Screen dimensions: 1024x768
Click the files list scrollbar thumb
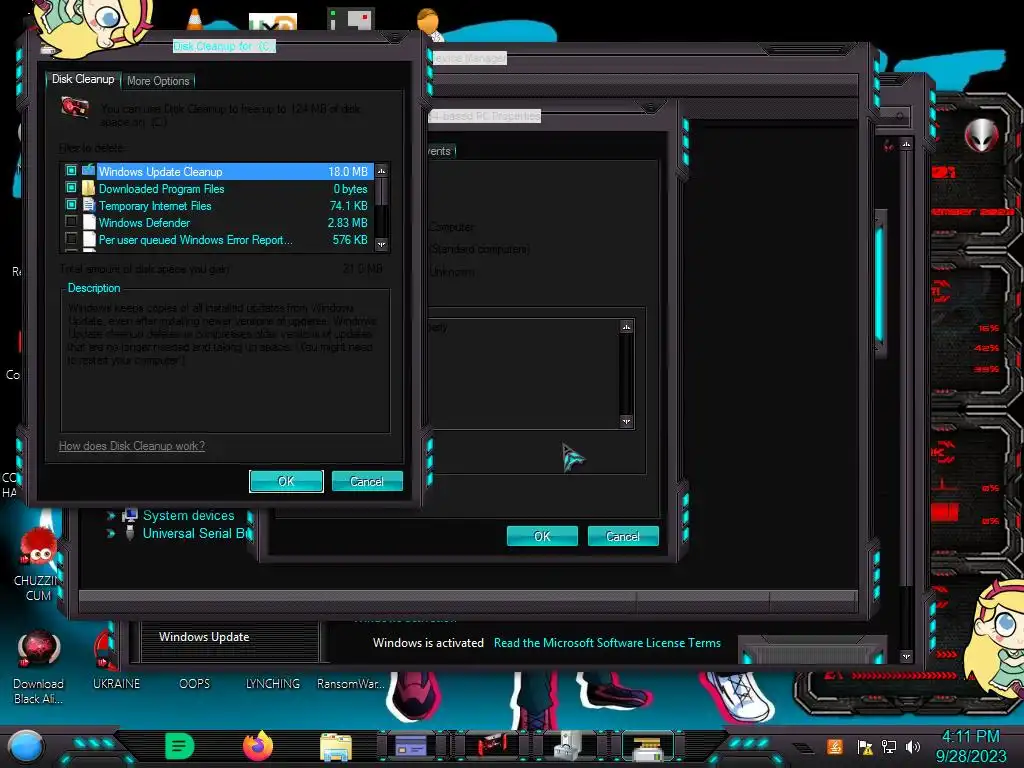tap(381, 192)
